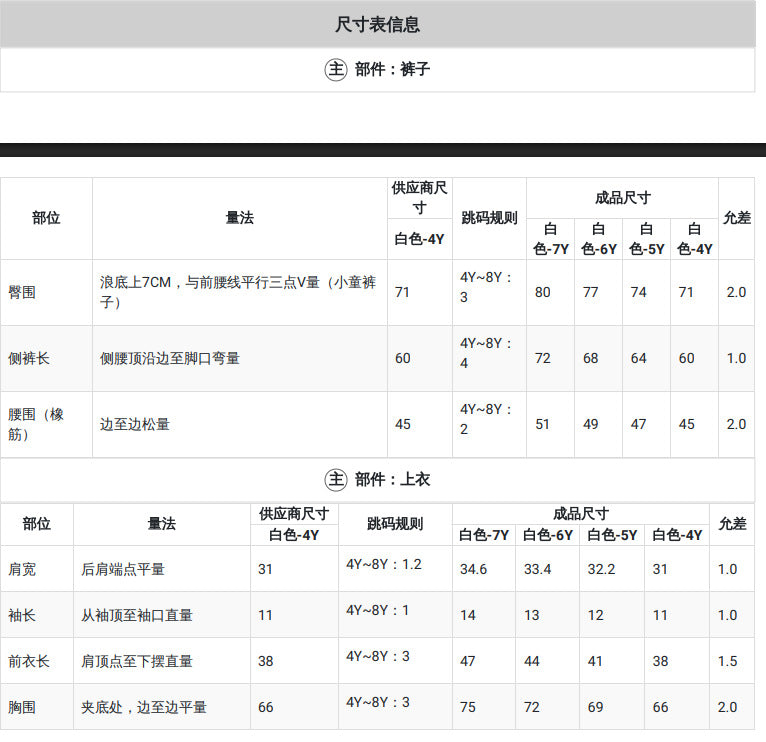Select 侧裤长 value 64 for 白色-5Y

pos(638,358)
